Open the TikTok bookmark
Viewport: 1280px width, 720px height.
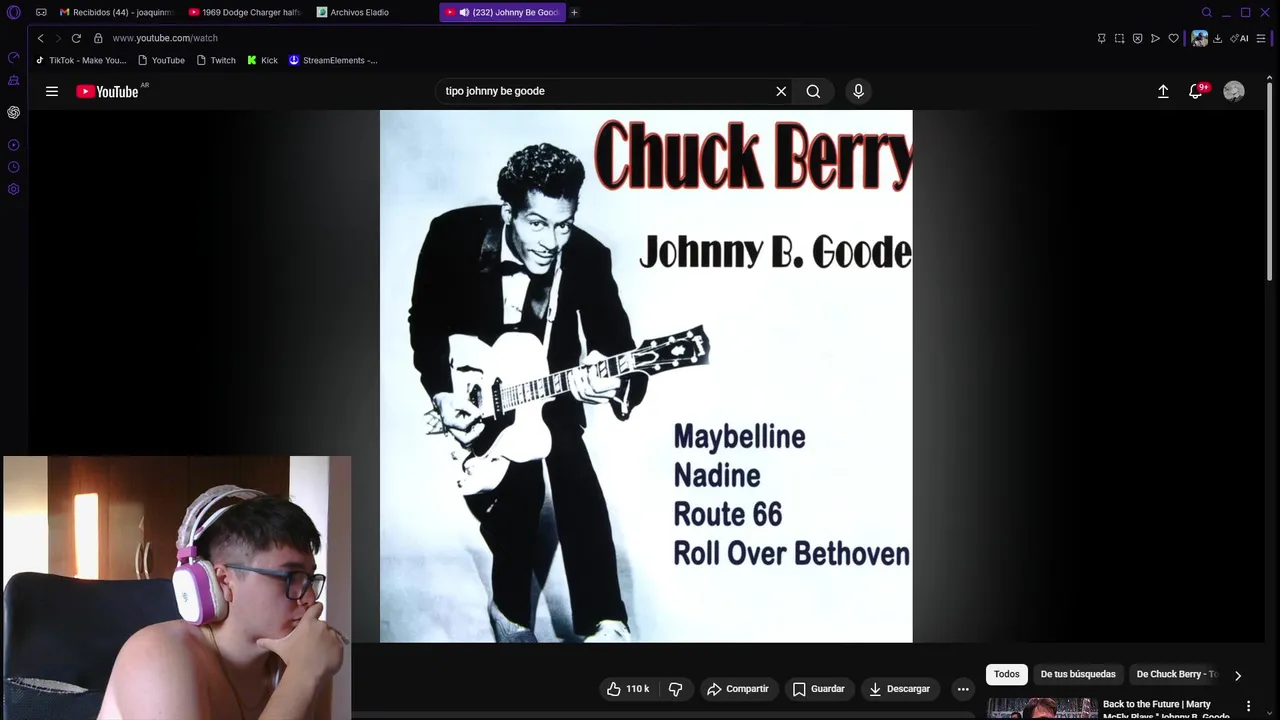pyautogui.click(x=81, y=60)
